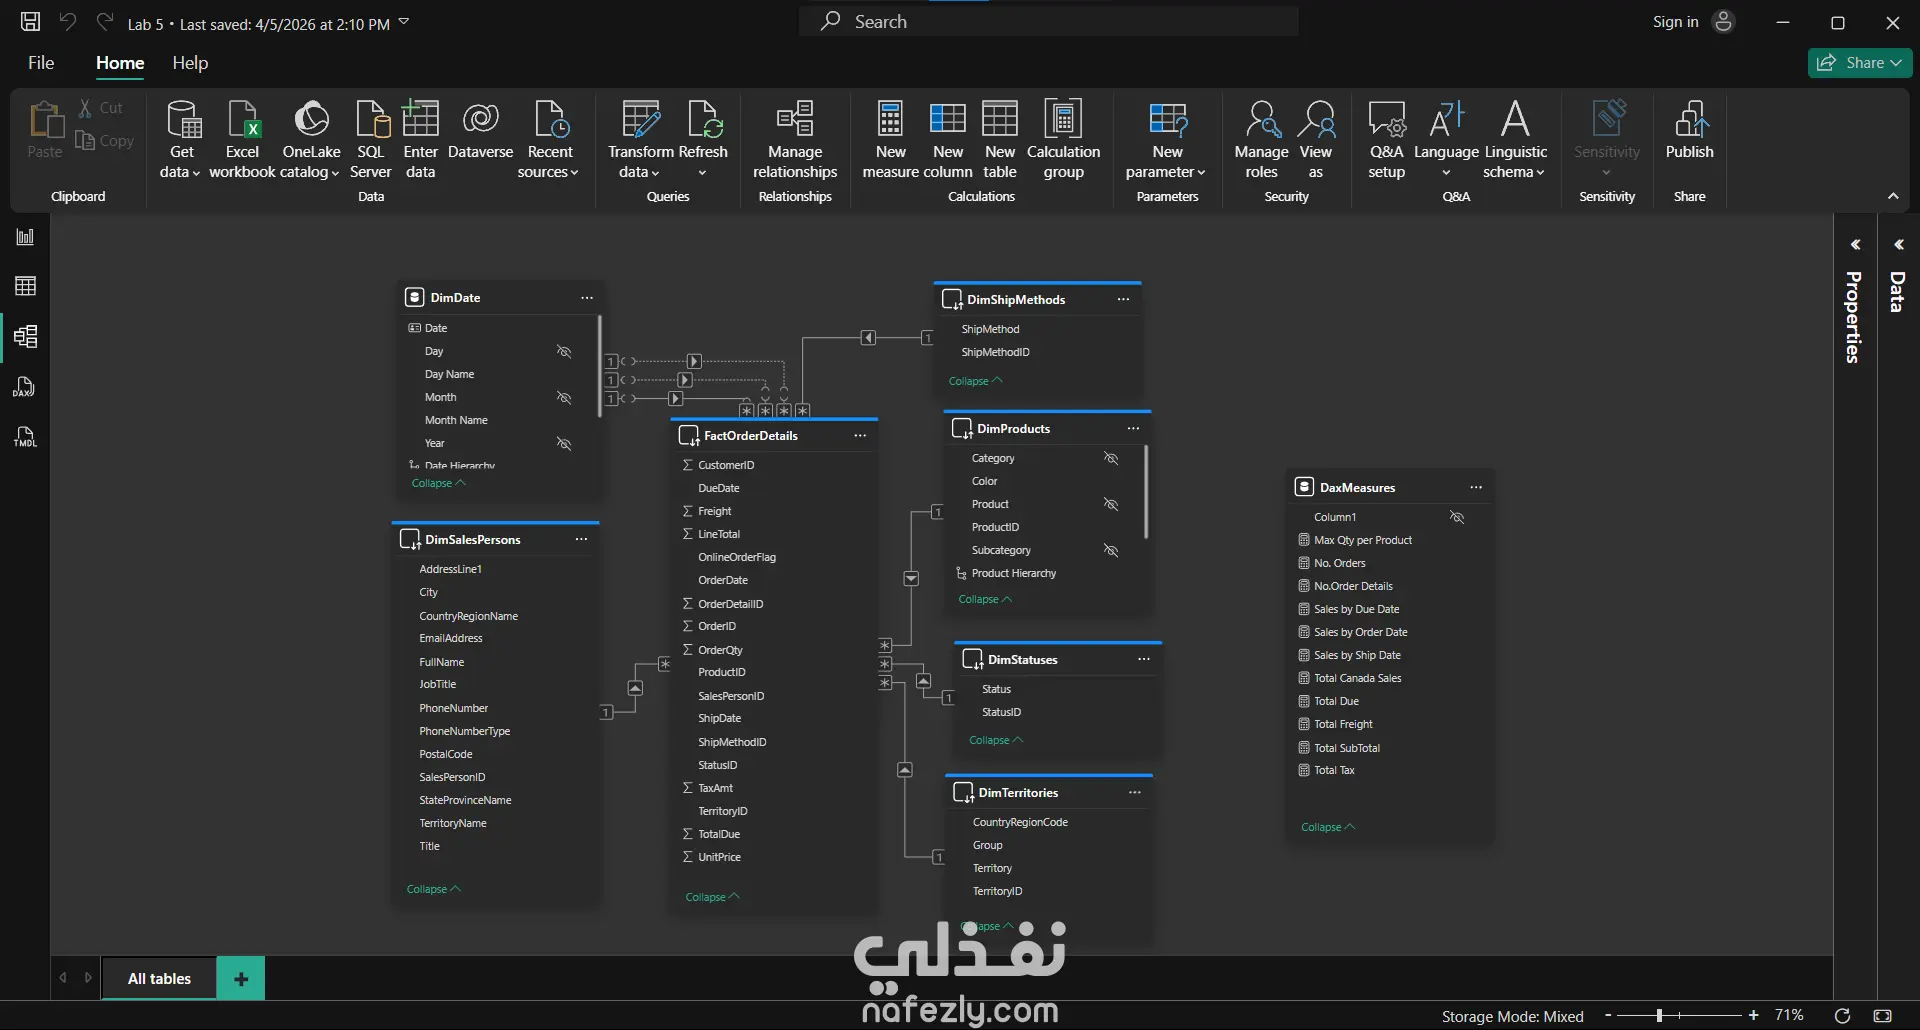Expand the Properties pane

(1855, 245)
